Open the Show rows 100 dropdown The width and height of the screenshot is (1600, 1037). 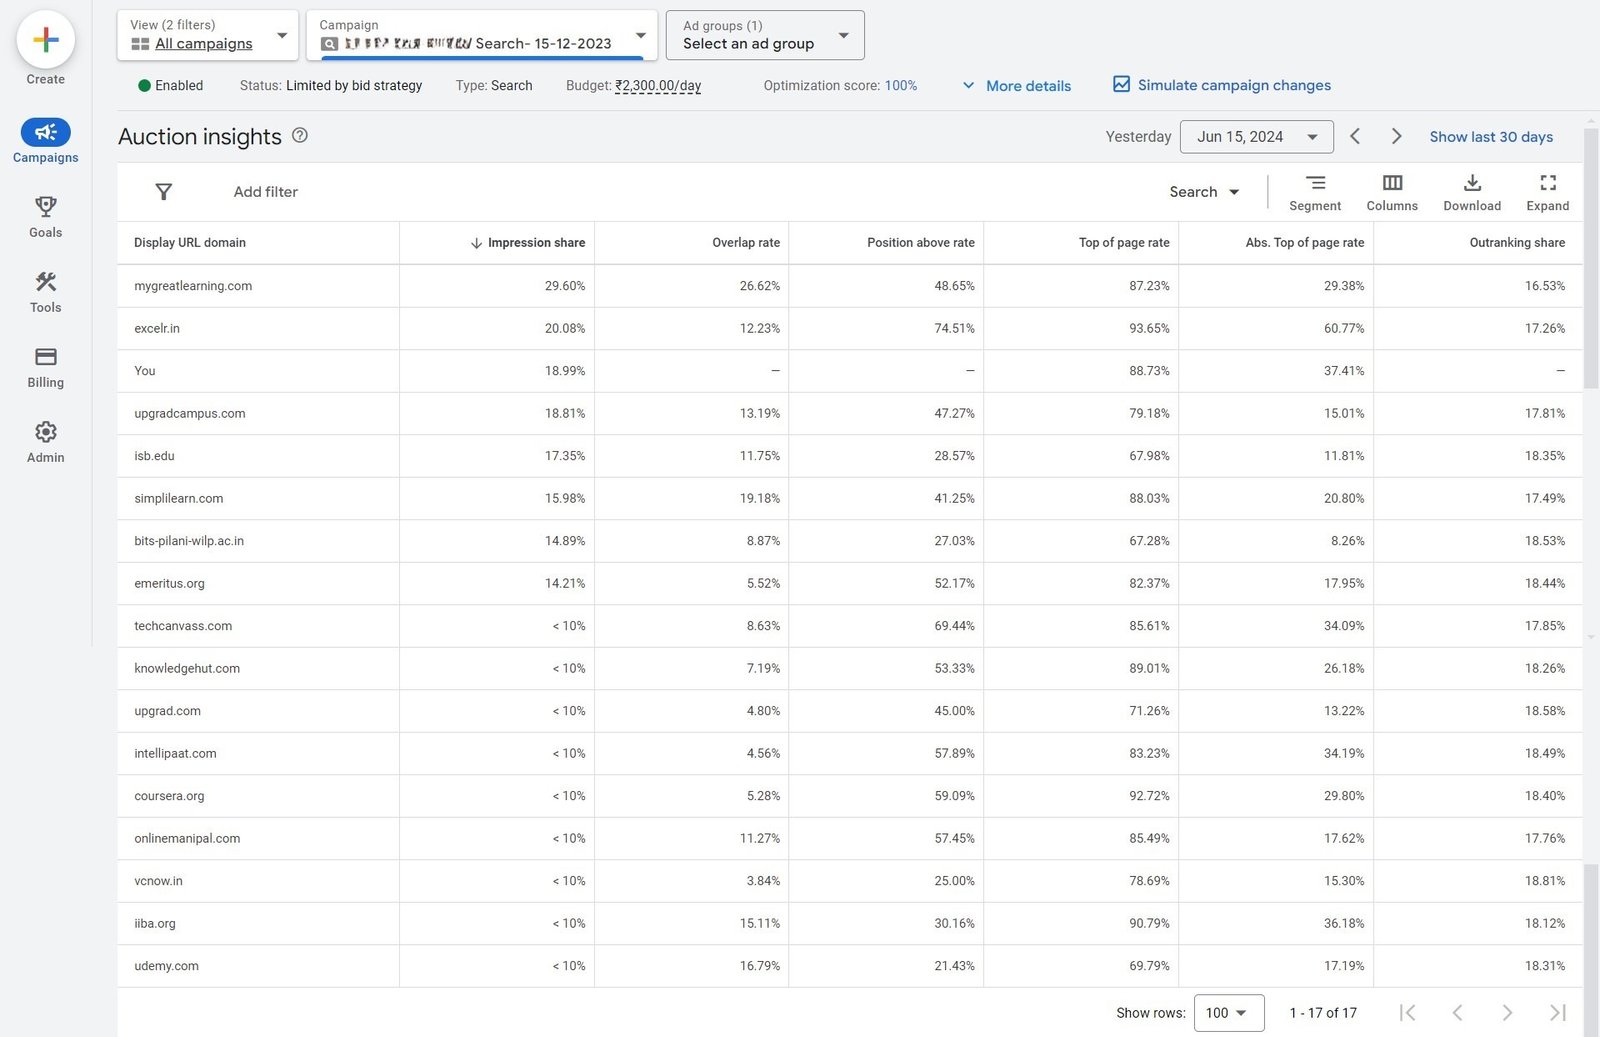tap(1228, 1013)
